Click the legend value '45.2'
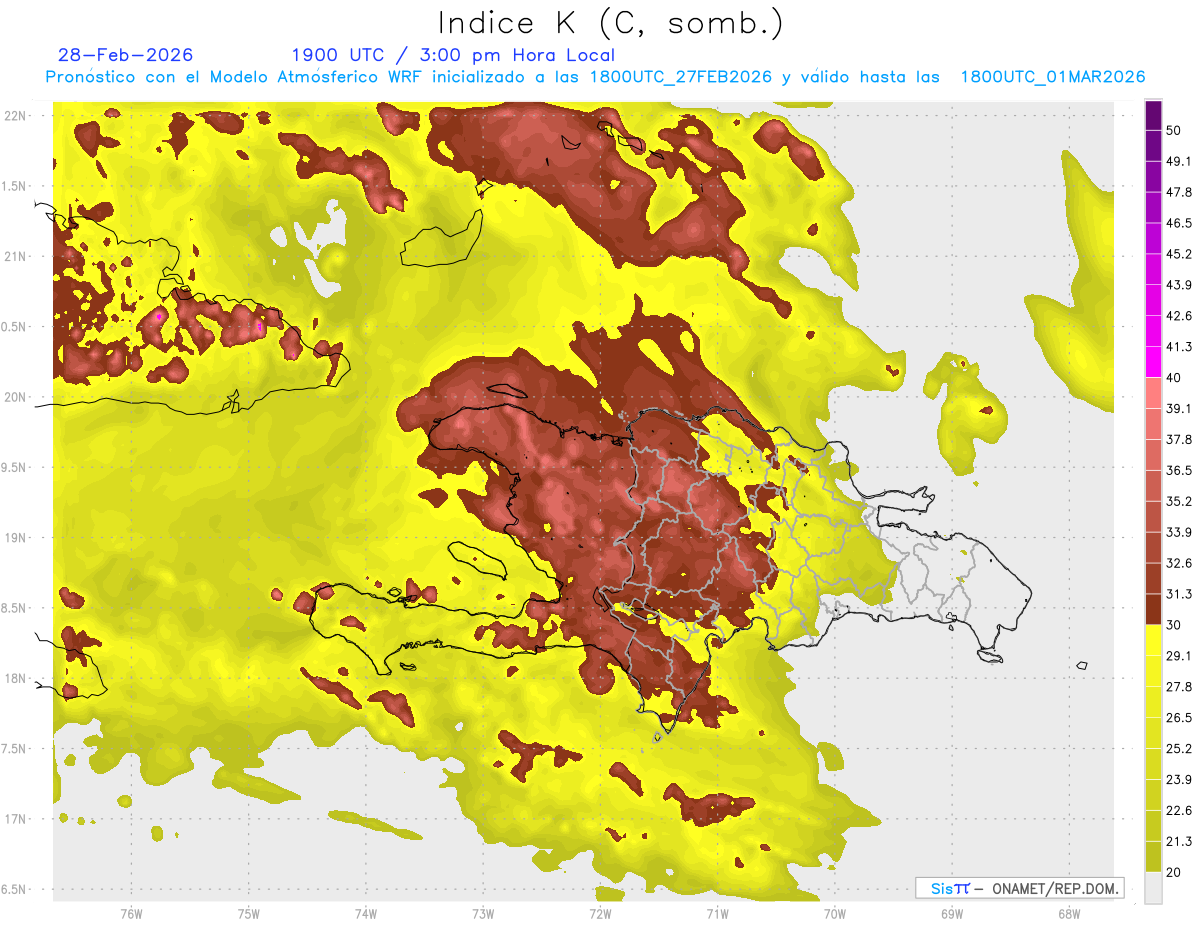 pos(1179,253)
